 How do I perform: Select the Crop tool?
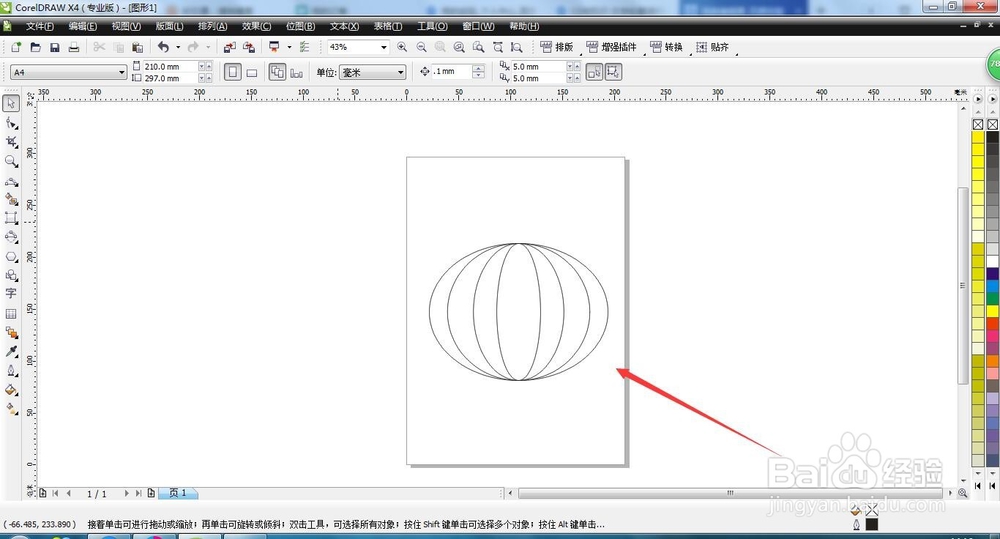click(11, 142)
